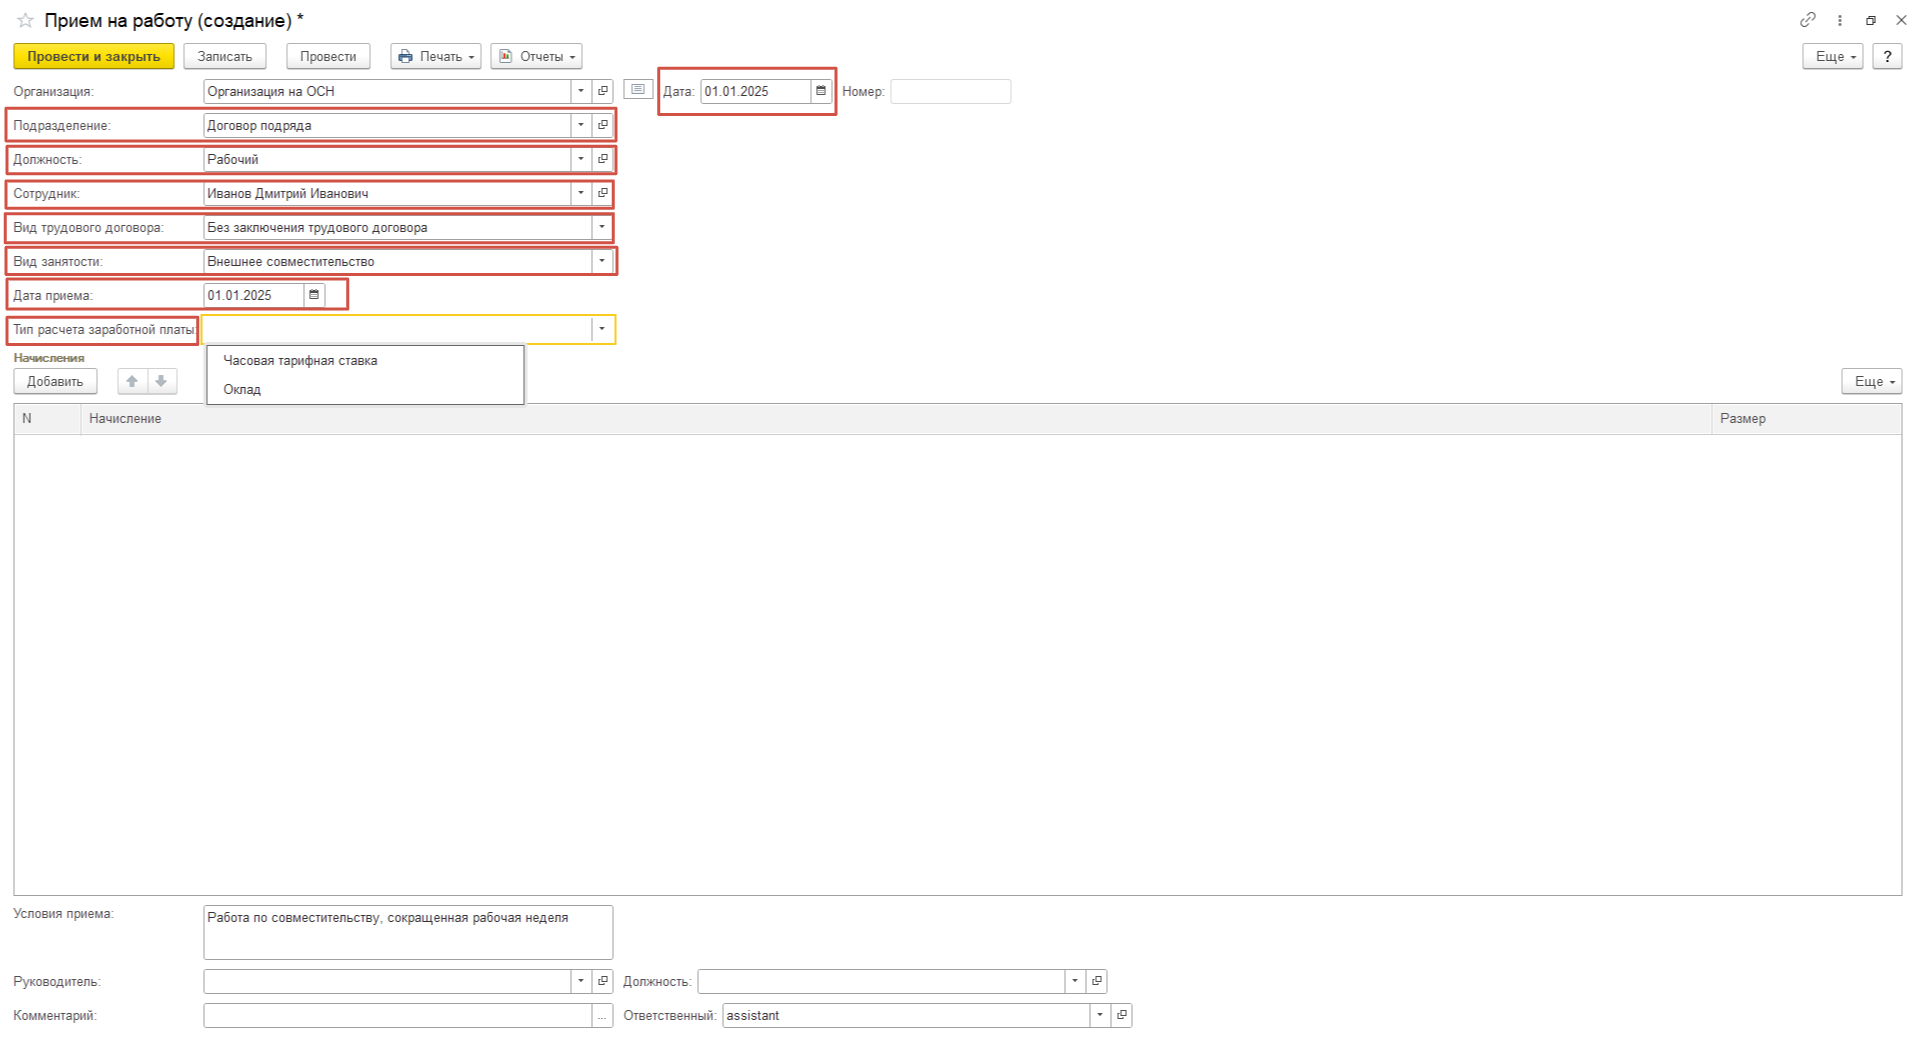This screenshot has height=1038, width=1921.
Task: Click the copy link icon at top right
Action: point(1807,20)
